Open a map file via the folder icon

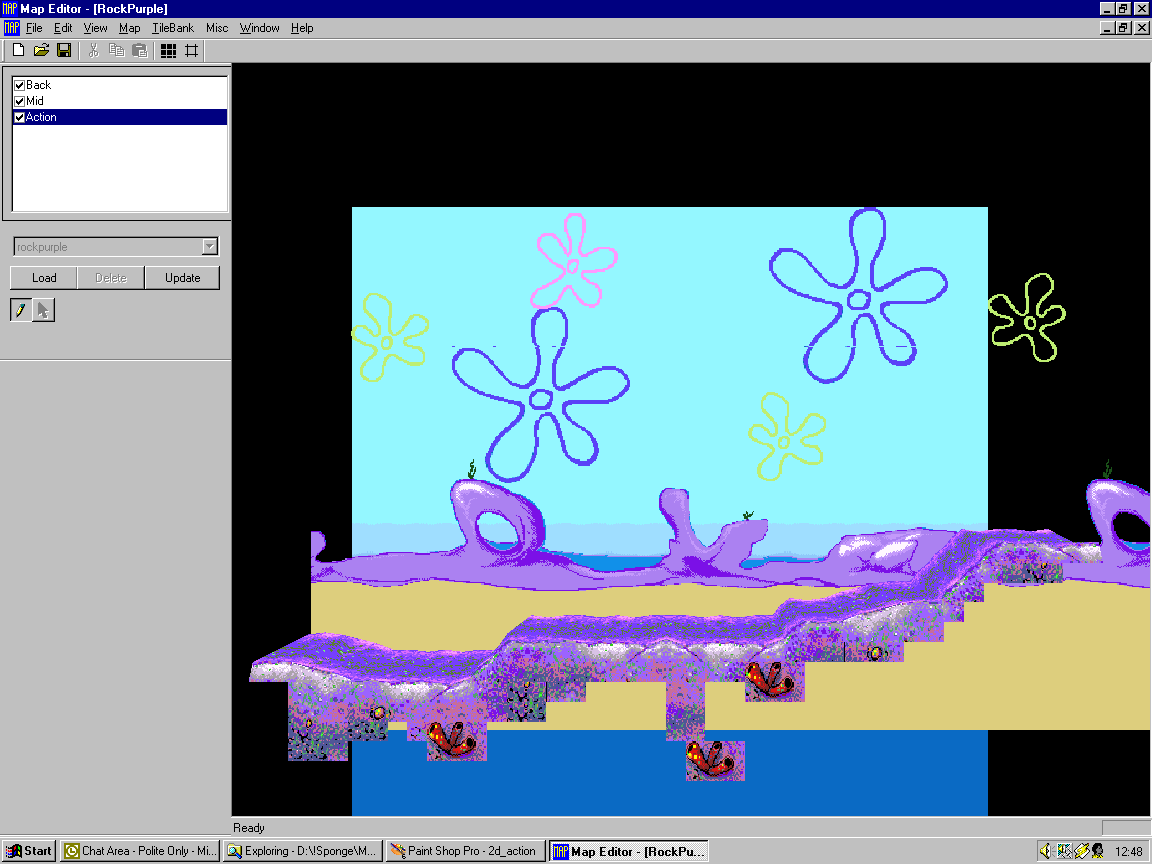41,50
